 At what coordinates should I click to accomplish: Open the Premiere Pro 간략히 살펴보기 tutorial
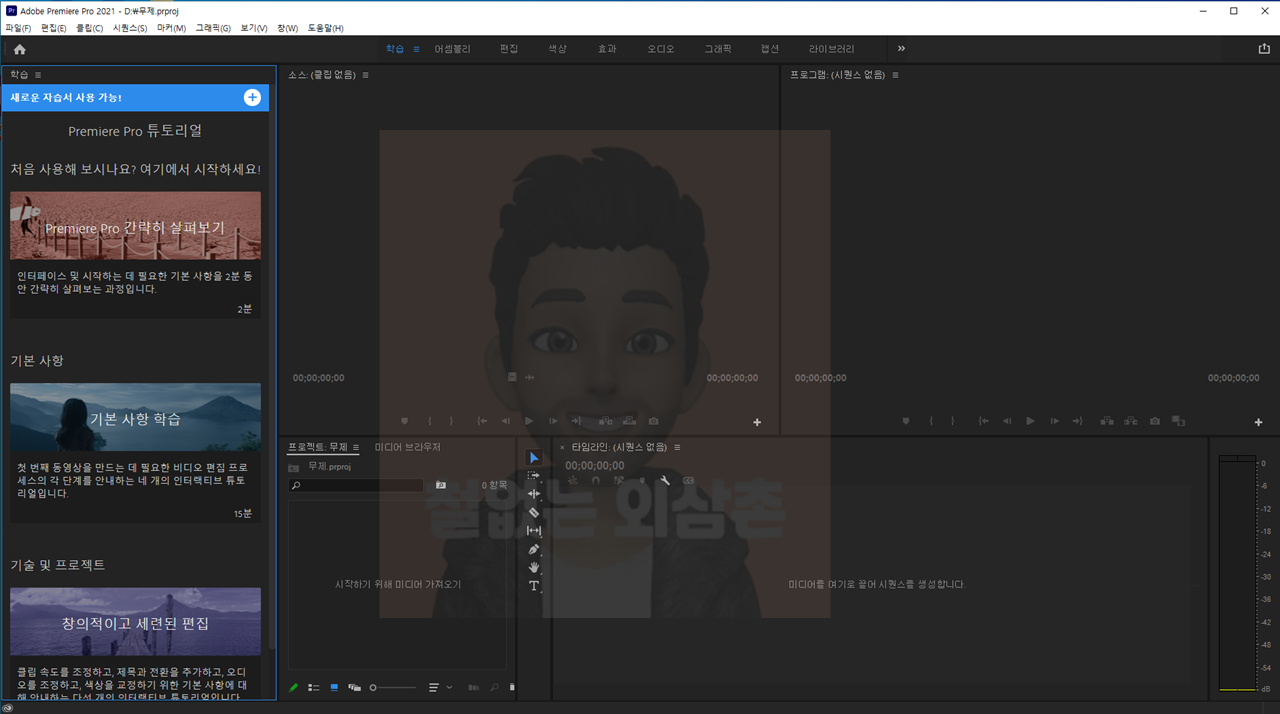coord(135,226)
